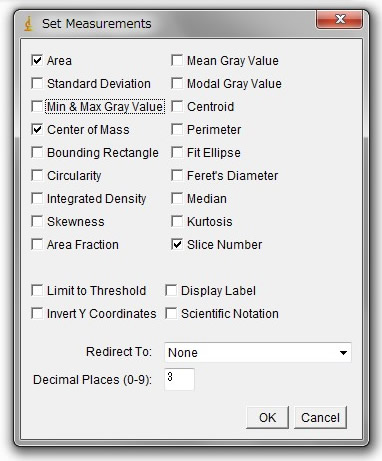Tick the Min & Max Gray Value option
This screenshot has width=382, height=461.
[x=37, y=107]
